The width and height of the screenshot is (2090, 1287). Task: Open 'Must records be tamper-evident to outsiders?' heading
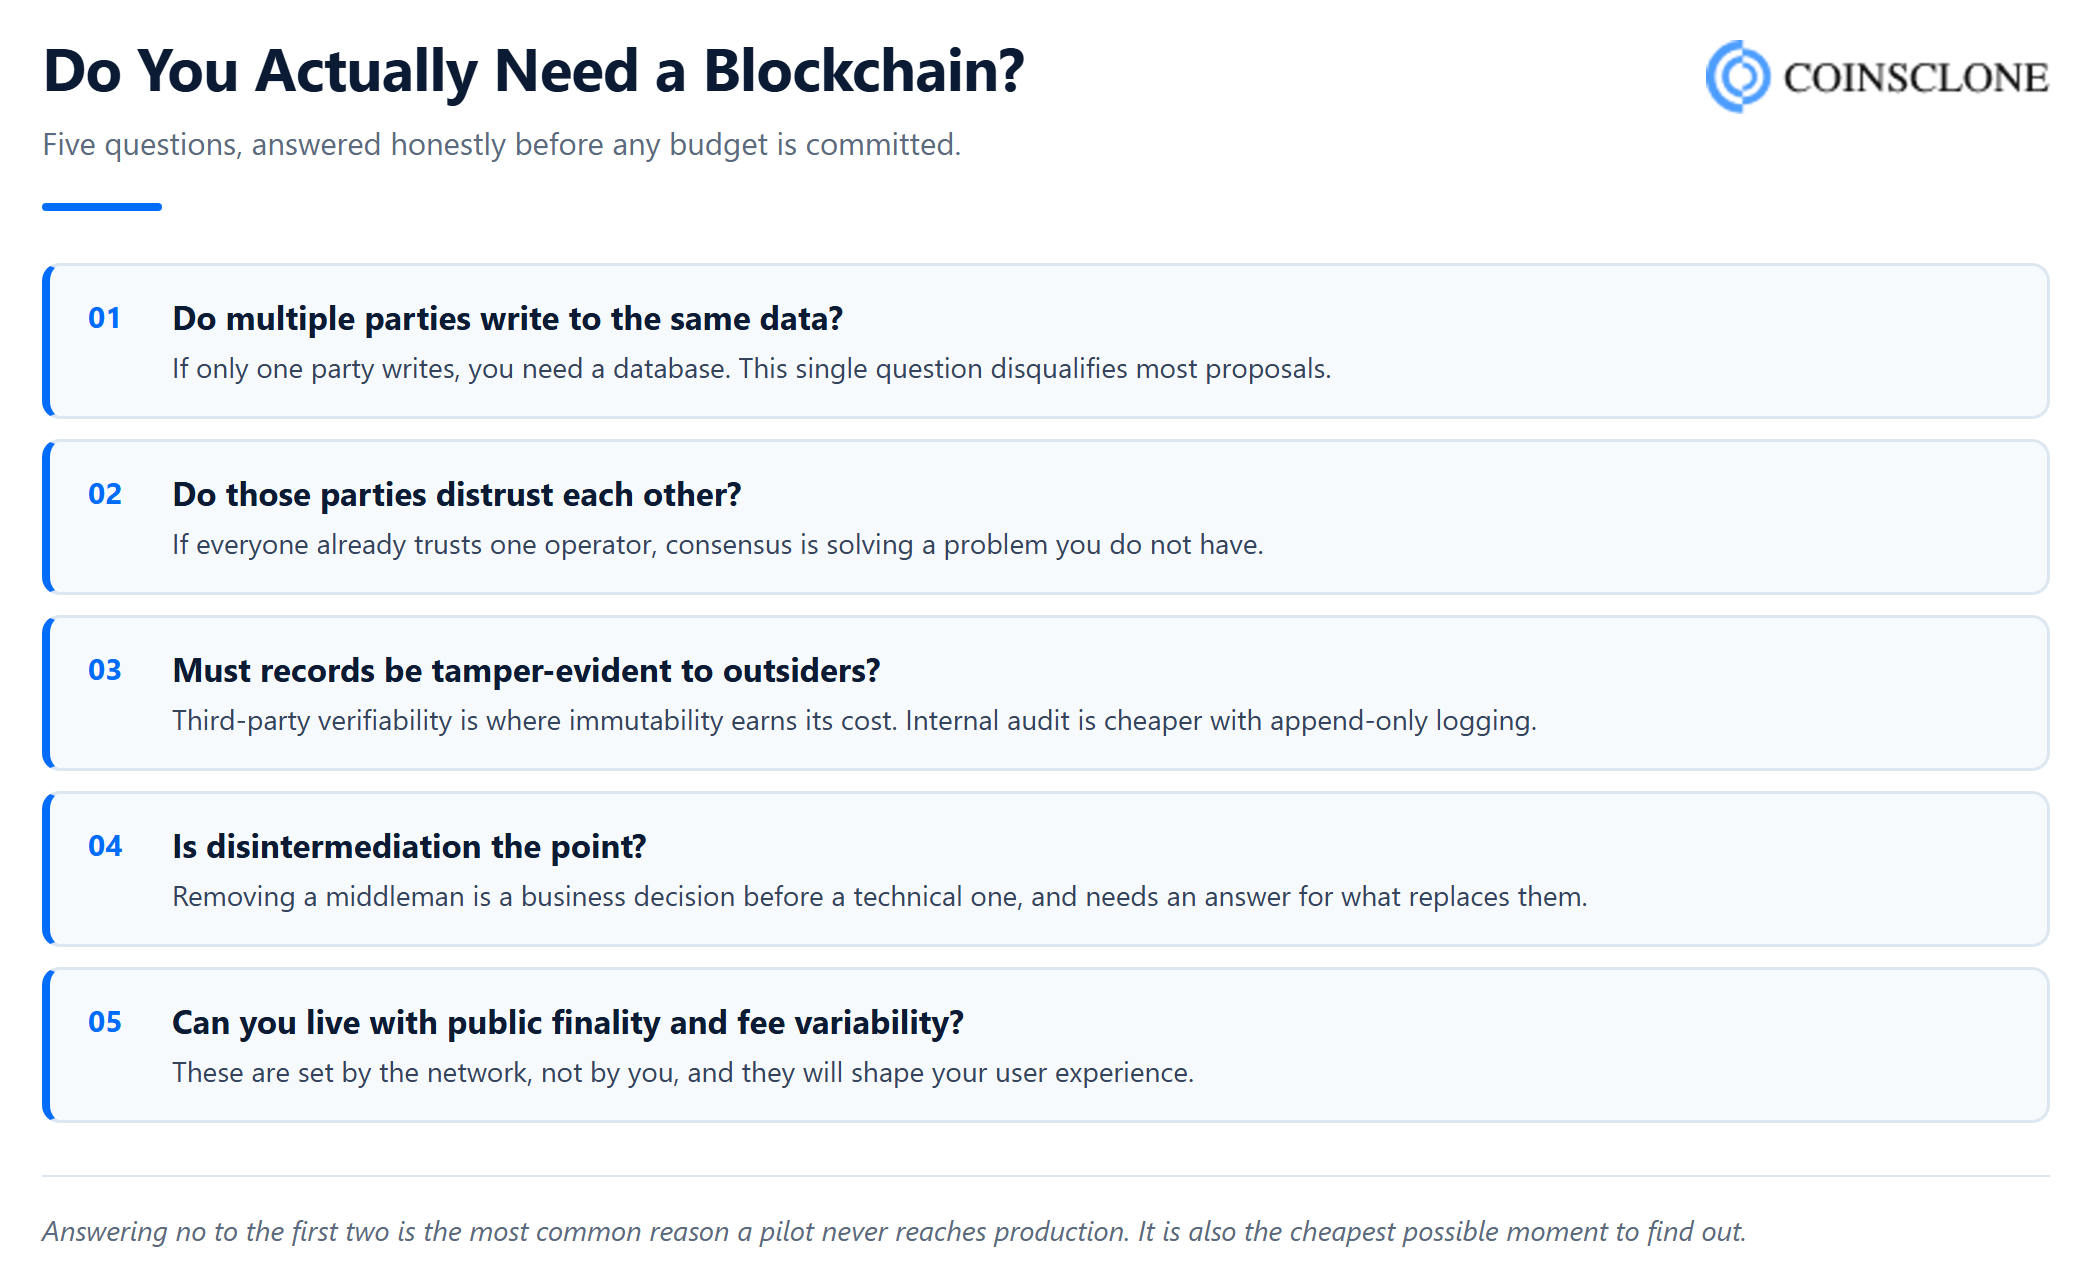pos(526,670)
